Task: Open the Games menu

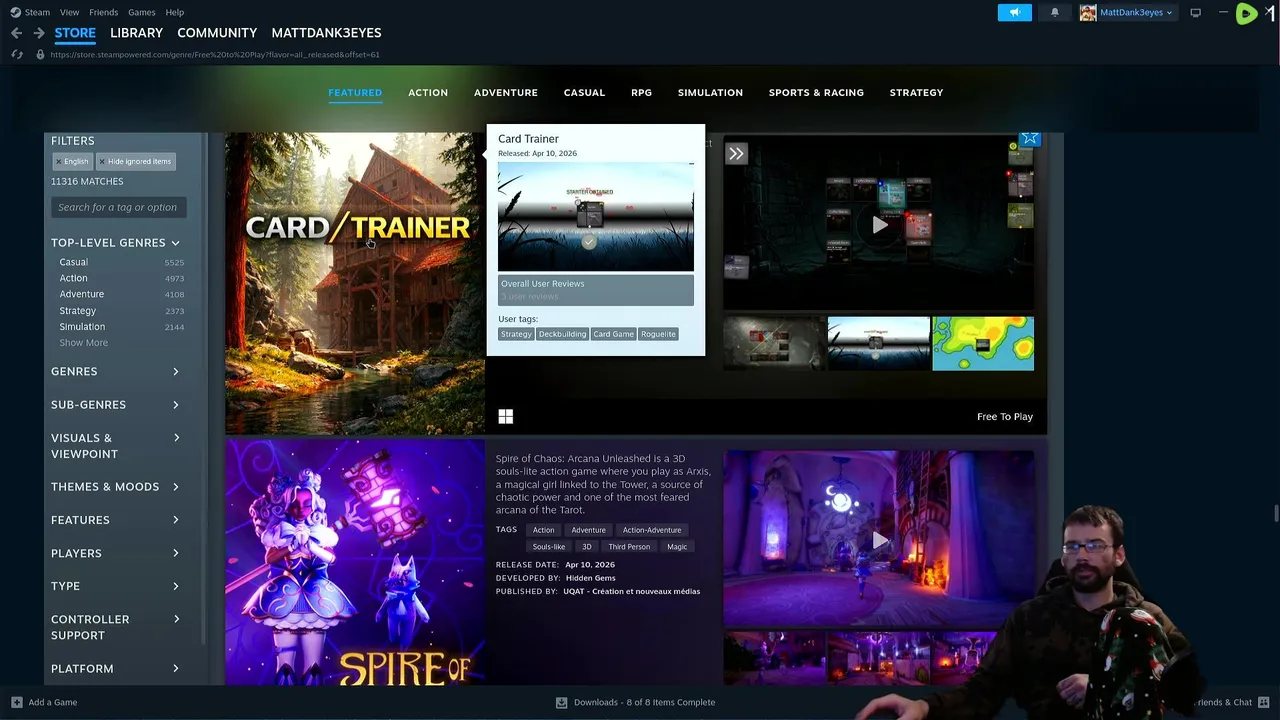Action: (142, 12)
